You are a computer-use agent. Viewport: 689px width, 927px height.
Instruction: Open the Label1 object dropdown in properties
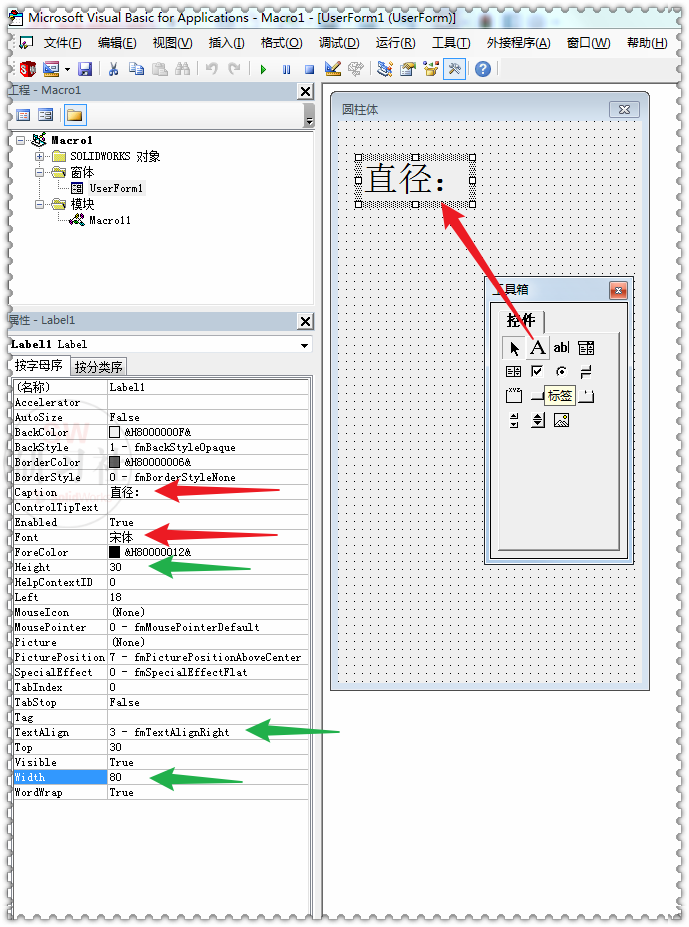(x=304, y=345)
